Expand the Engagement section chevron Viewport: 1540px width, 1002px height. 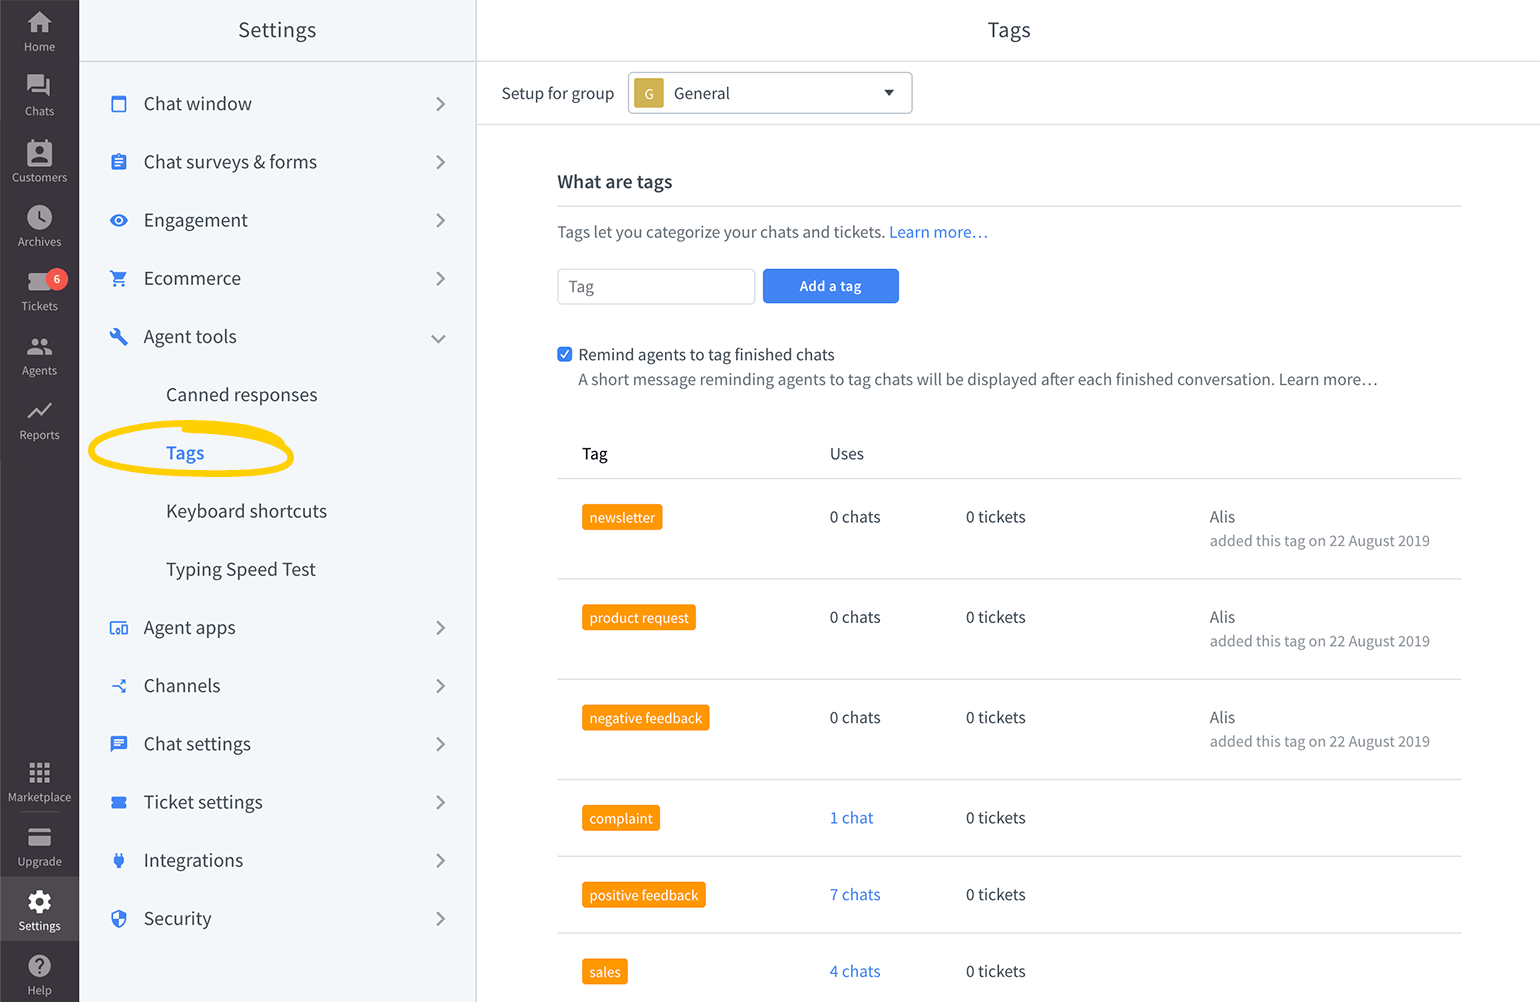440,220
